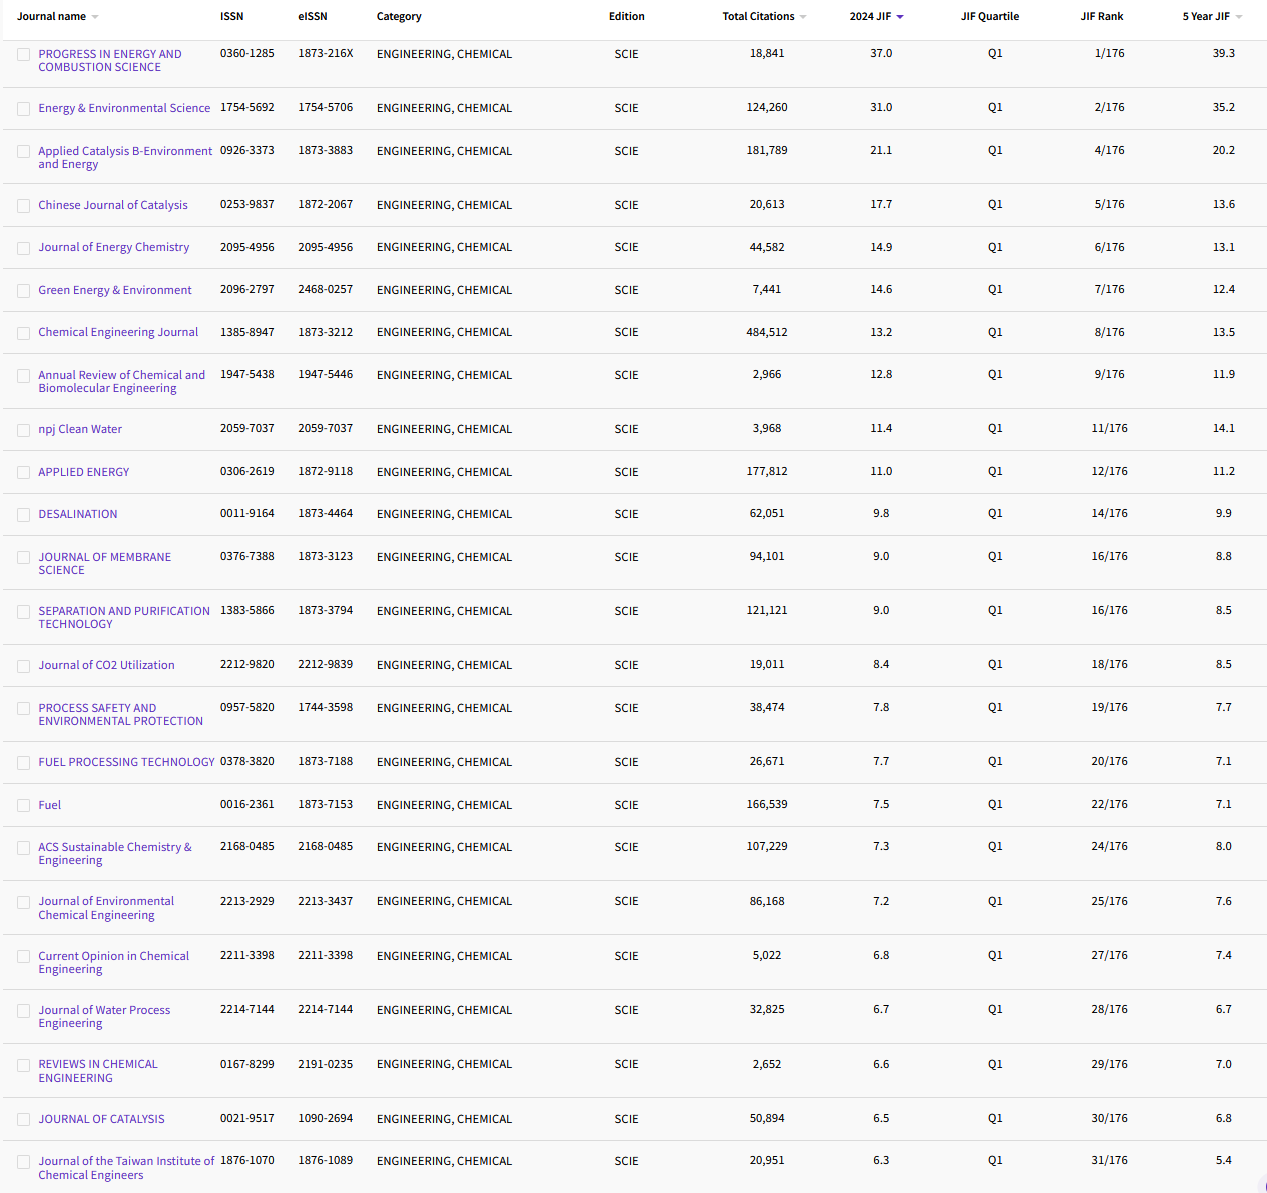This screenshot has height=1193, width=1267.
Task: Select the Chinese Journal of Catalysis checkbox
Action: point(23,205)
